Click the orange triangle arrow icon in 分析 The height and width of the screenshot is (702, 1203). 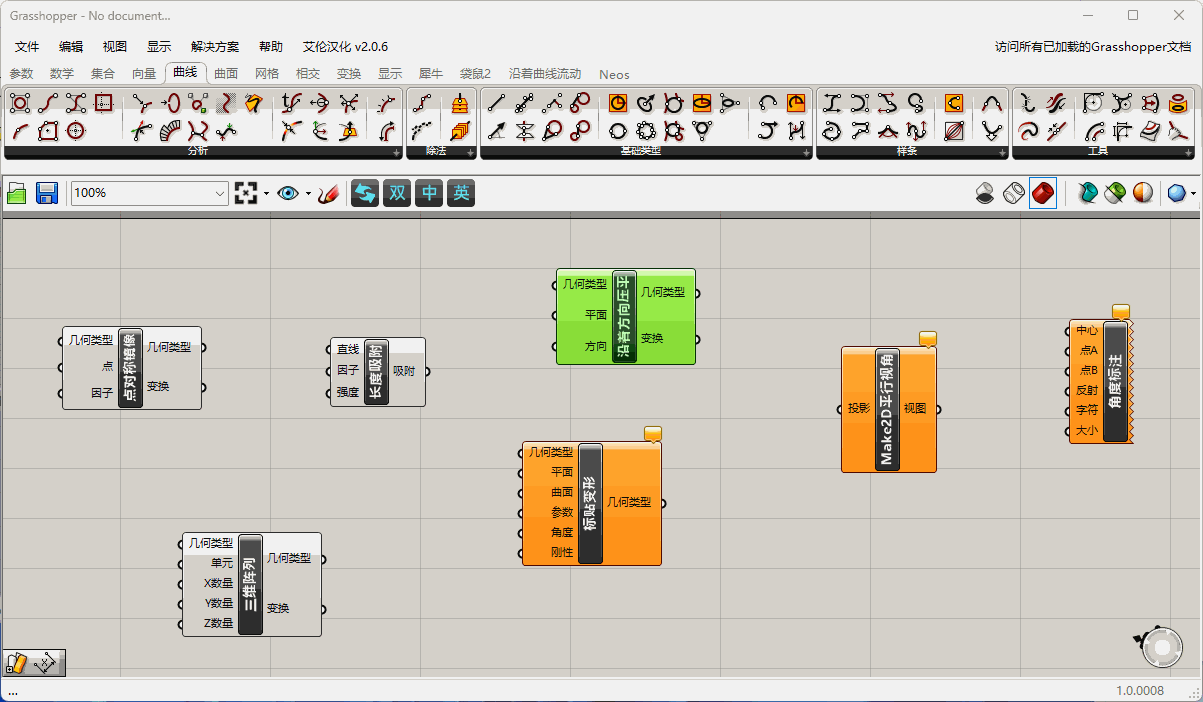coord(348,130)
